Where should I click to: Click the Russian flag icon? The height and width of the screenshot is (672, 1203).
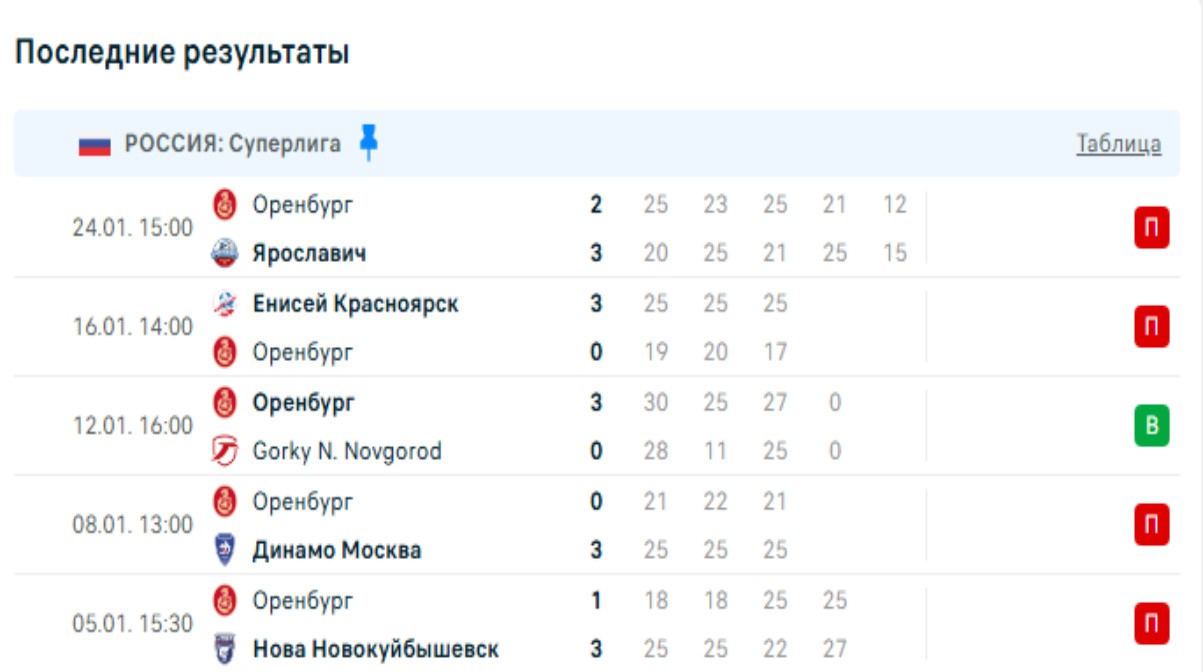[x=95, y=145]
